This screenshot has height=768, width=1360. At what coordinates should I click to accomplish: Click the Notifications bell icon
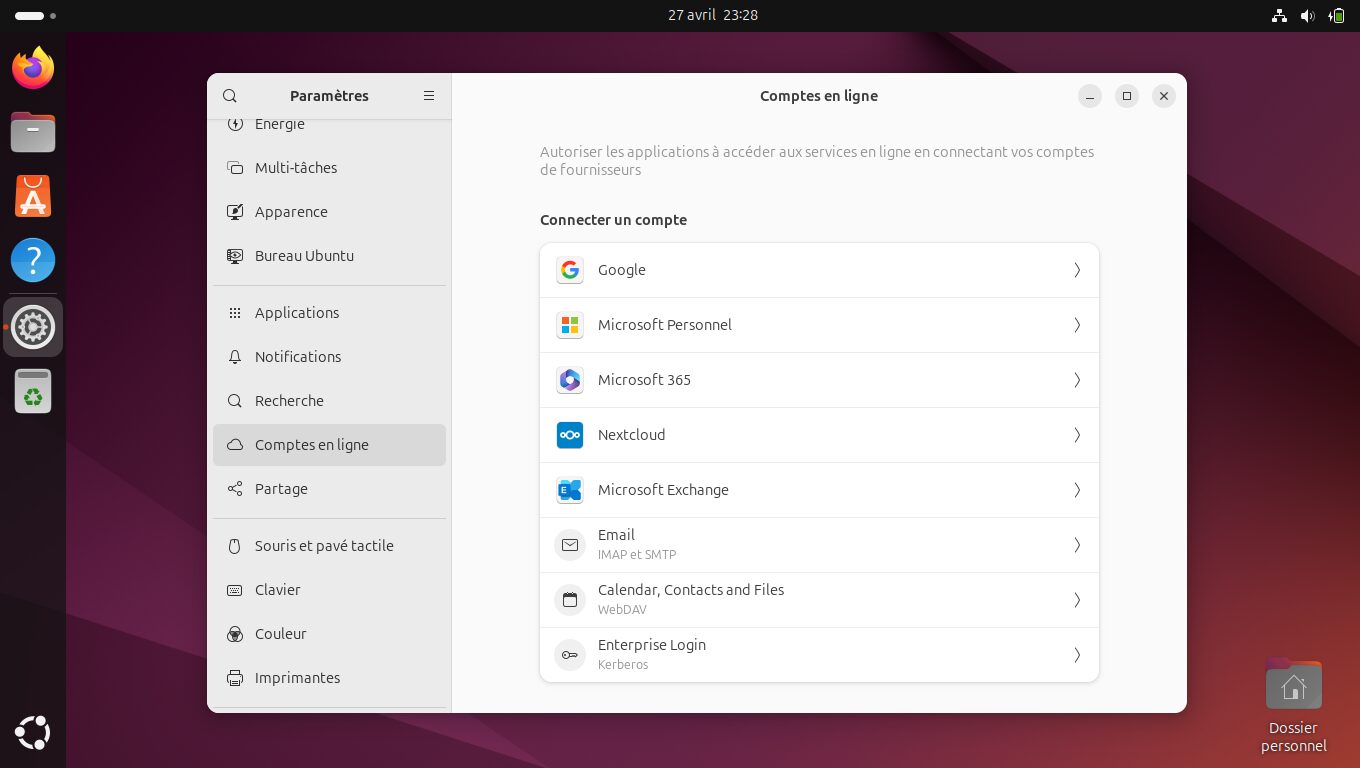coord(235,357)
